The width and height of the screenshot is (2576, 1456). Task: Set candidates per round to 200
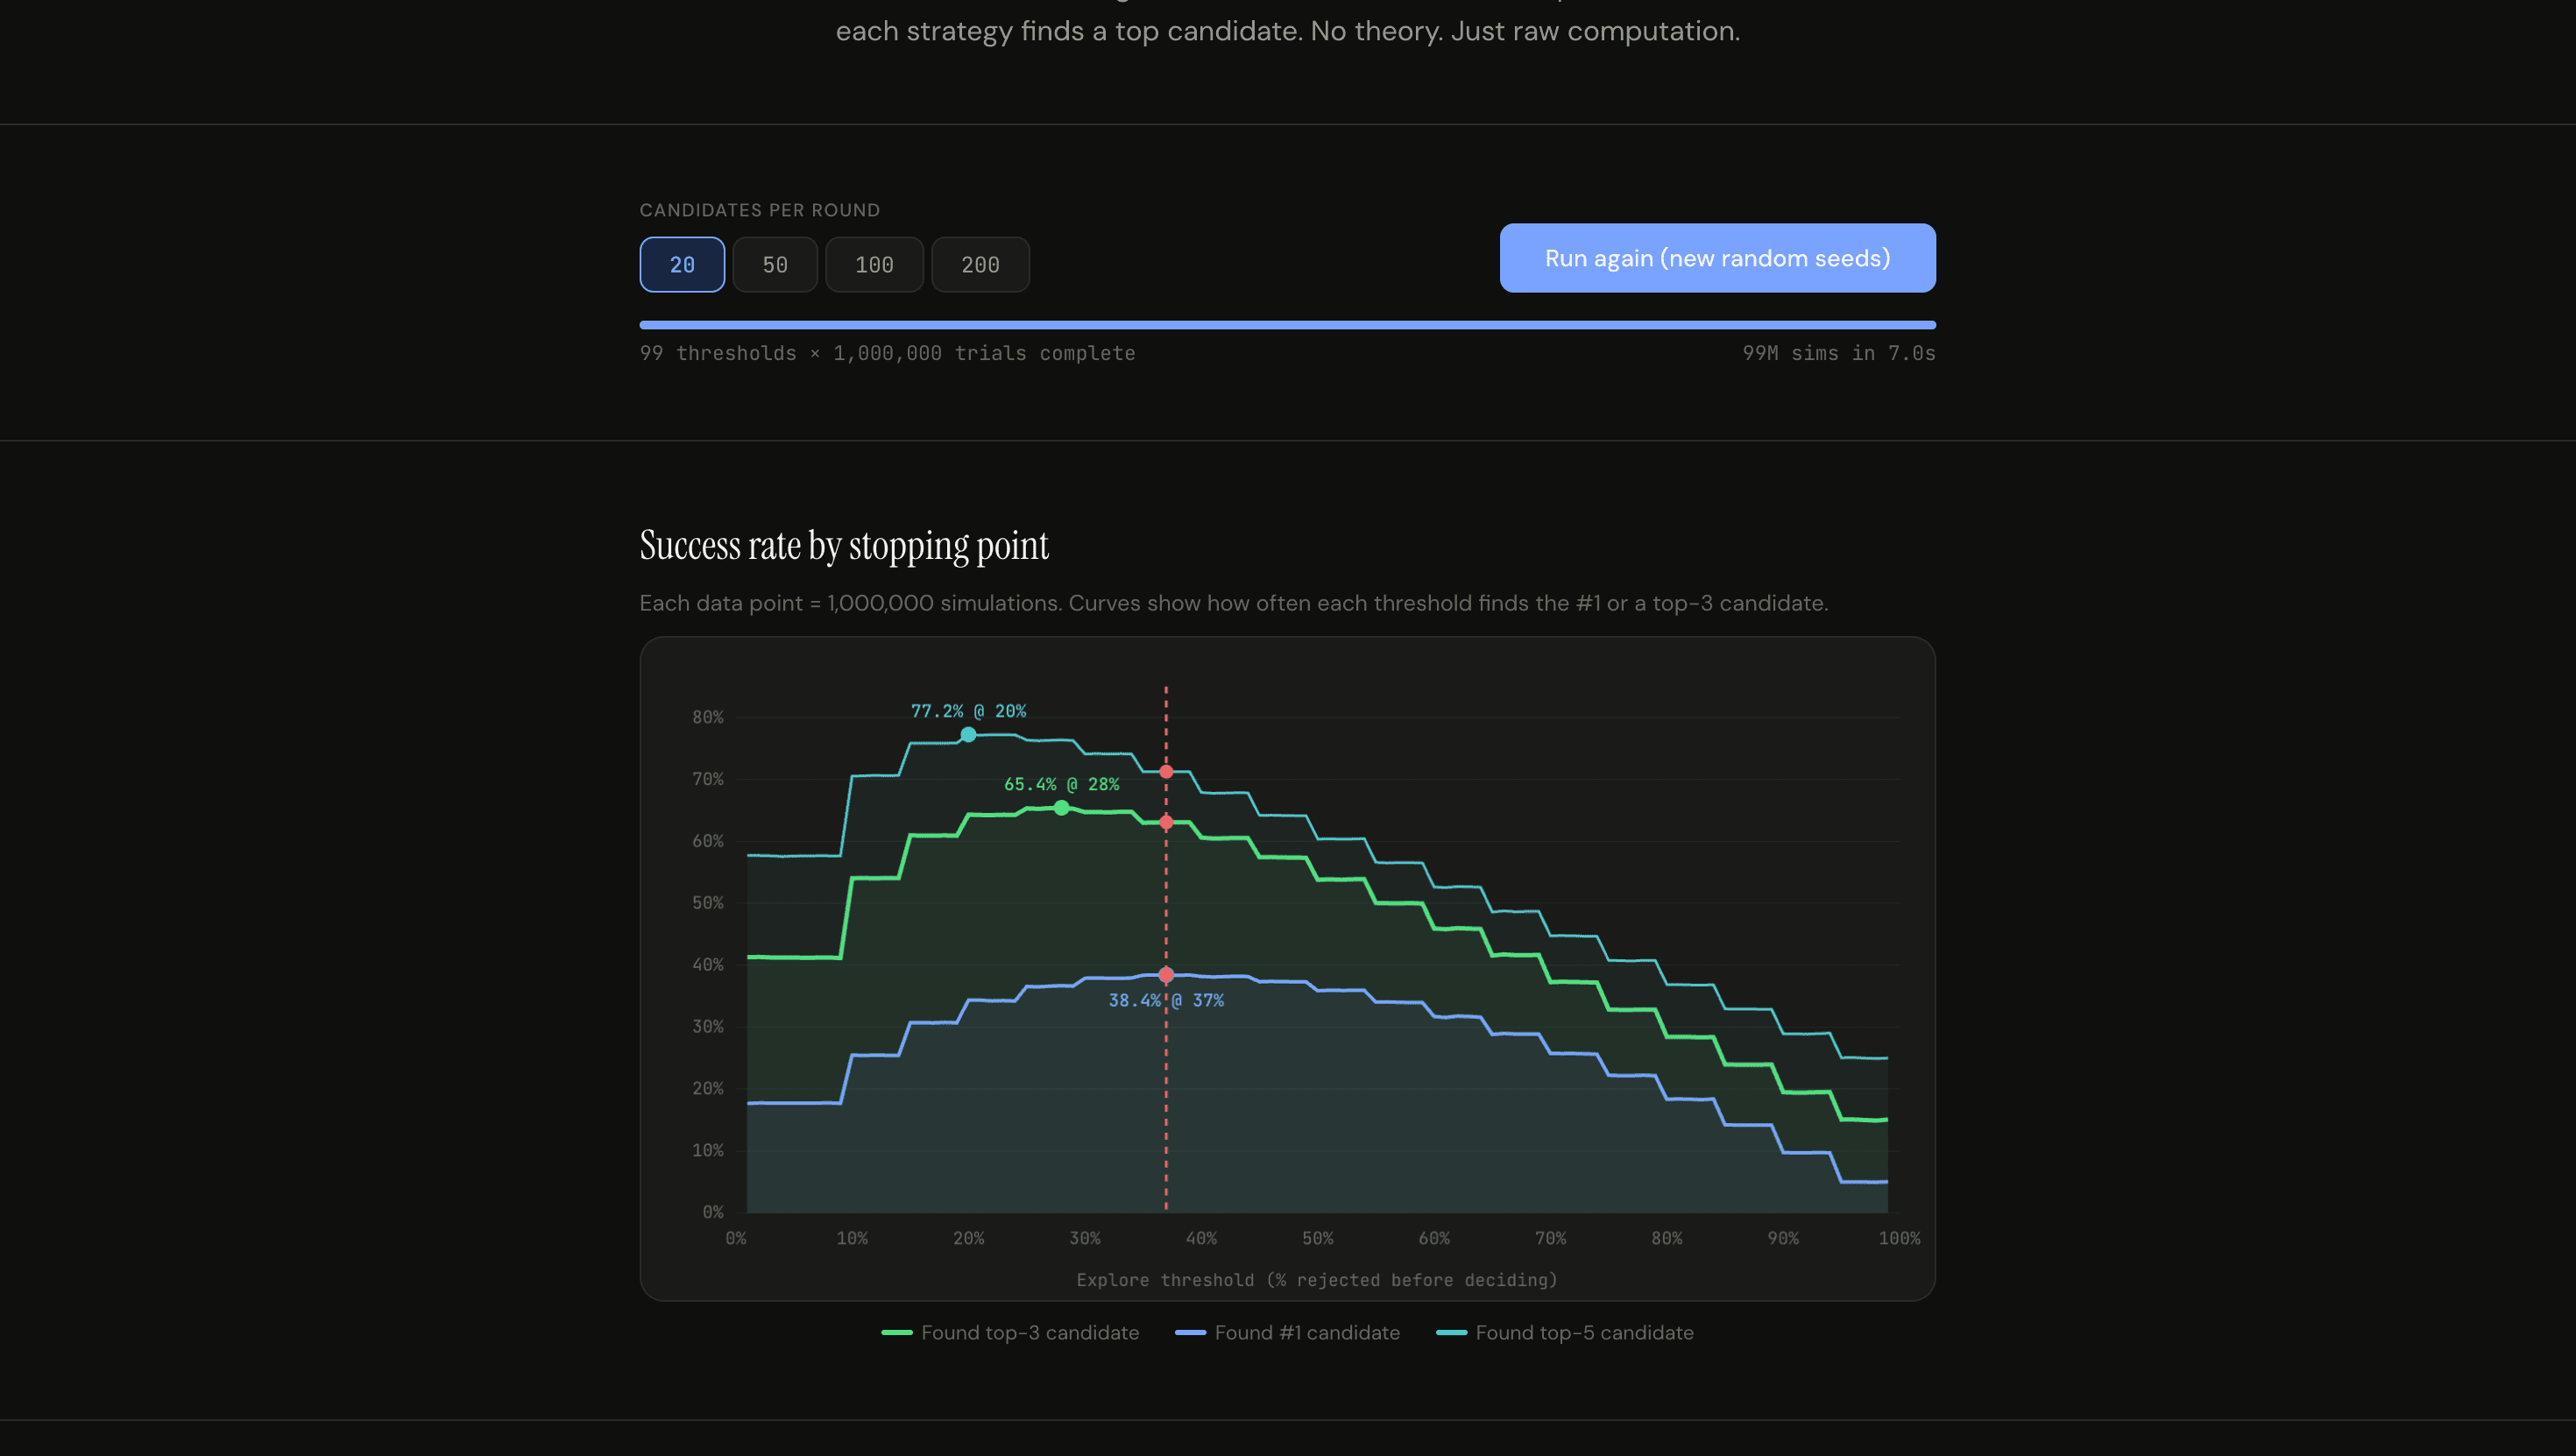click(980, 265)
